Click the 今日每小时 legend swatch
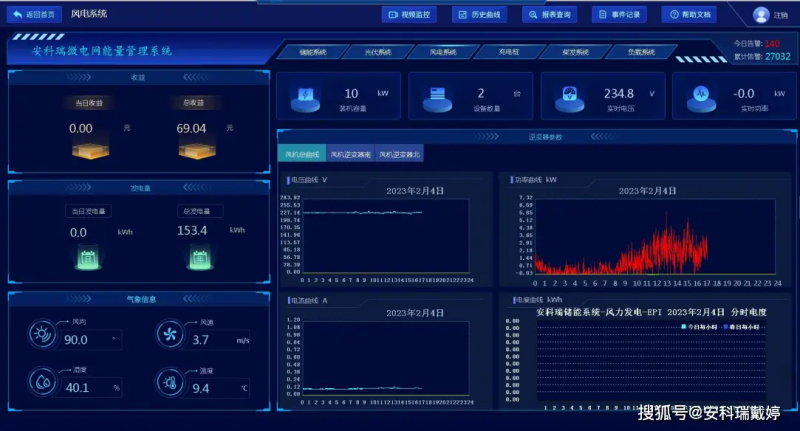This screenshot has height=431, width=800. click(684, 327)
